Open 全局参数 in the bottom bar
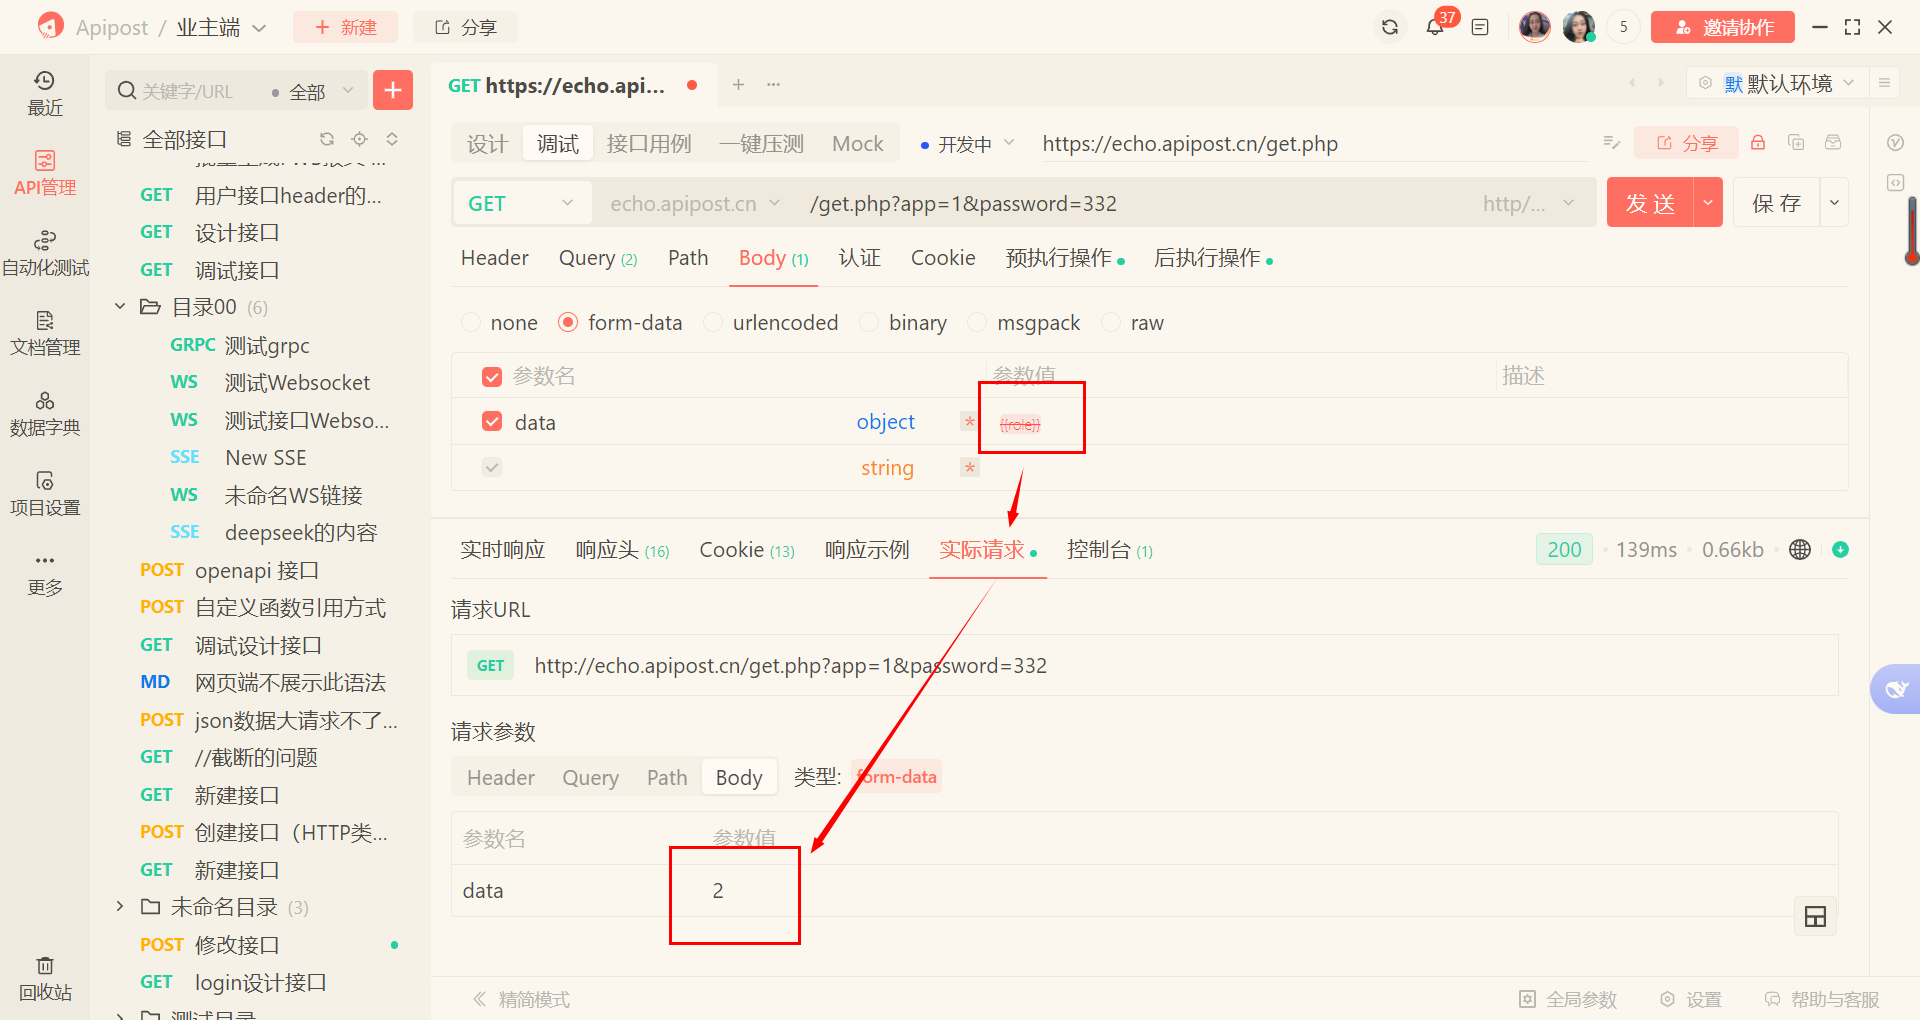Image resolution: width=1920 pixels, height=1020 pixels. click(1568, 999)
